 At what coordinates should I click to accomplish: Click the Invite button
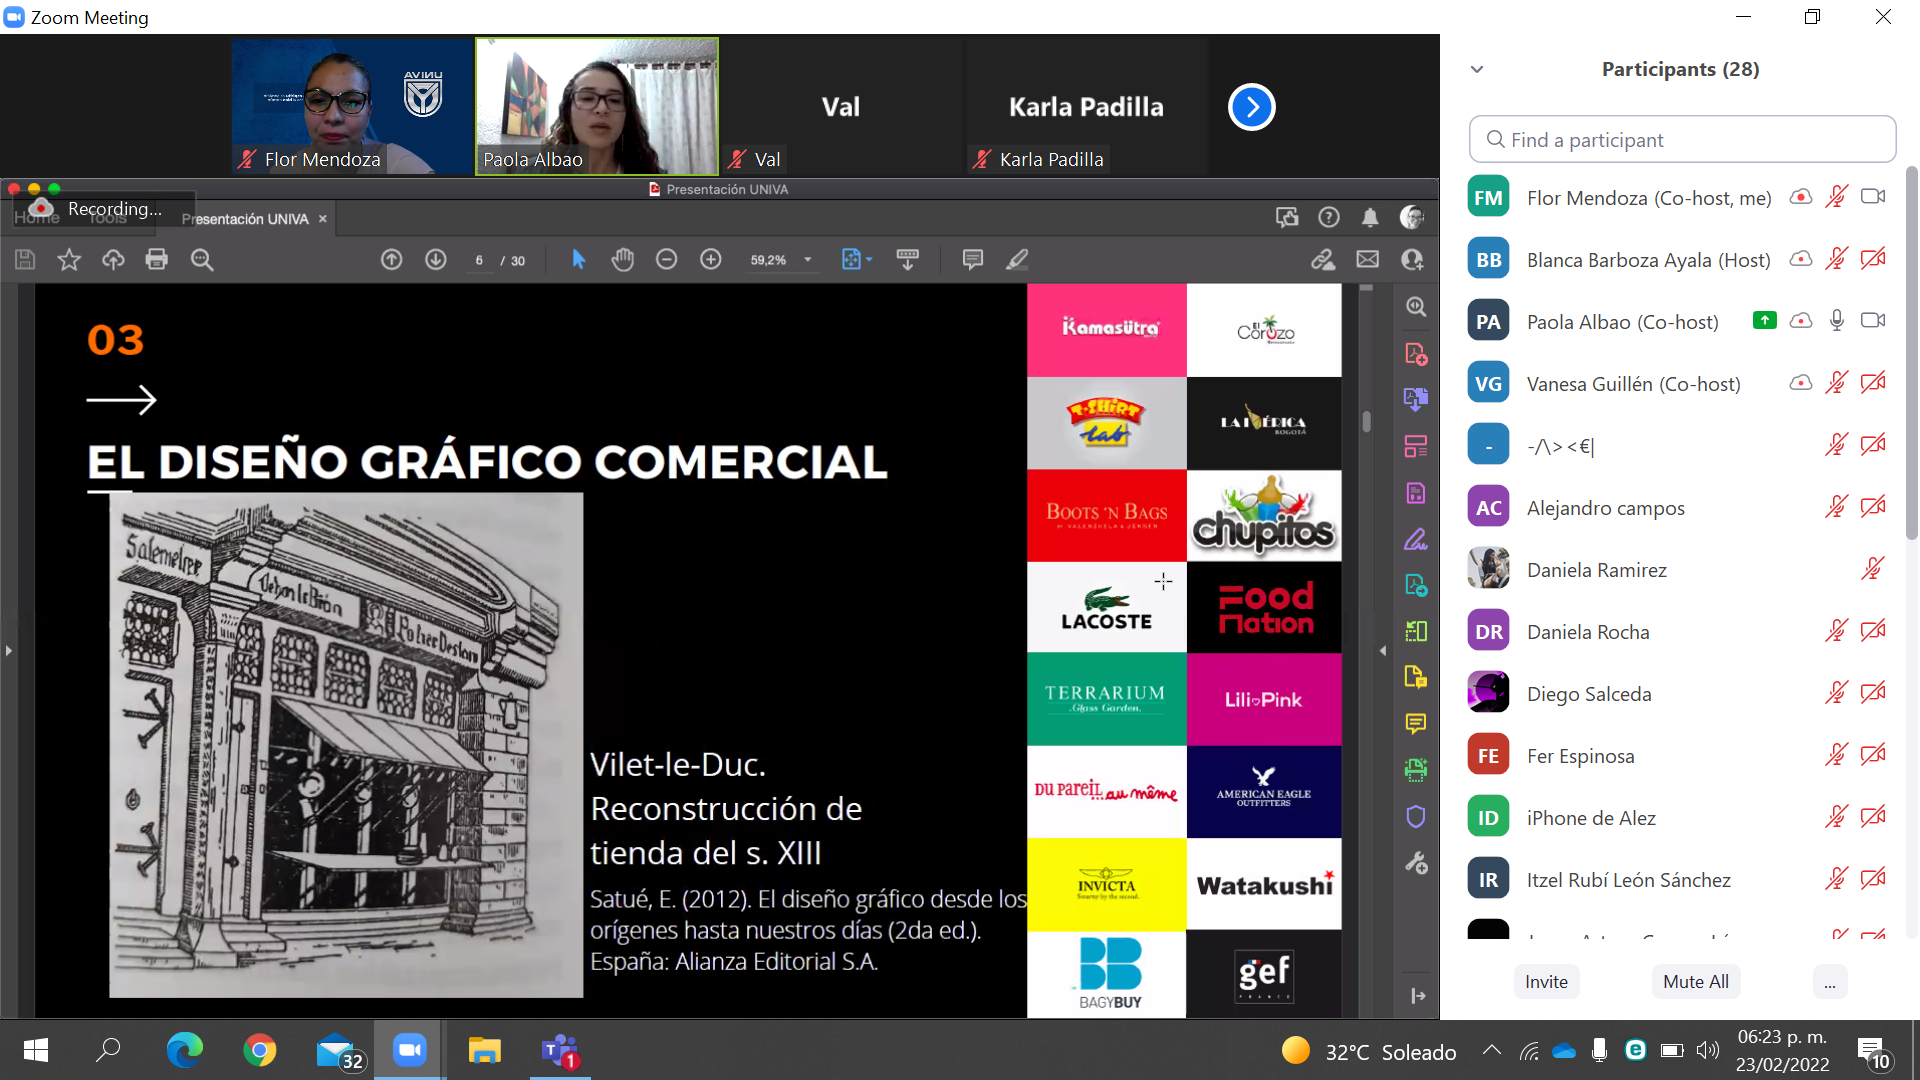click(x=1546, y=982)
